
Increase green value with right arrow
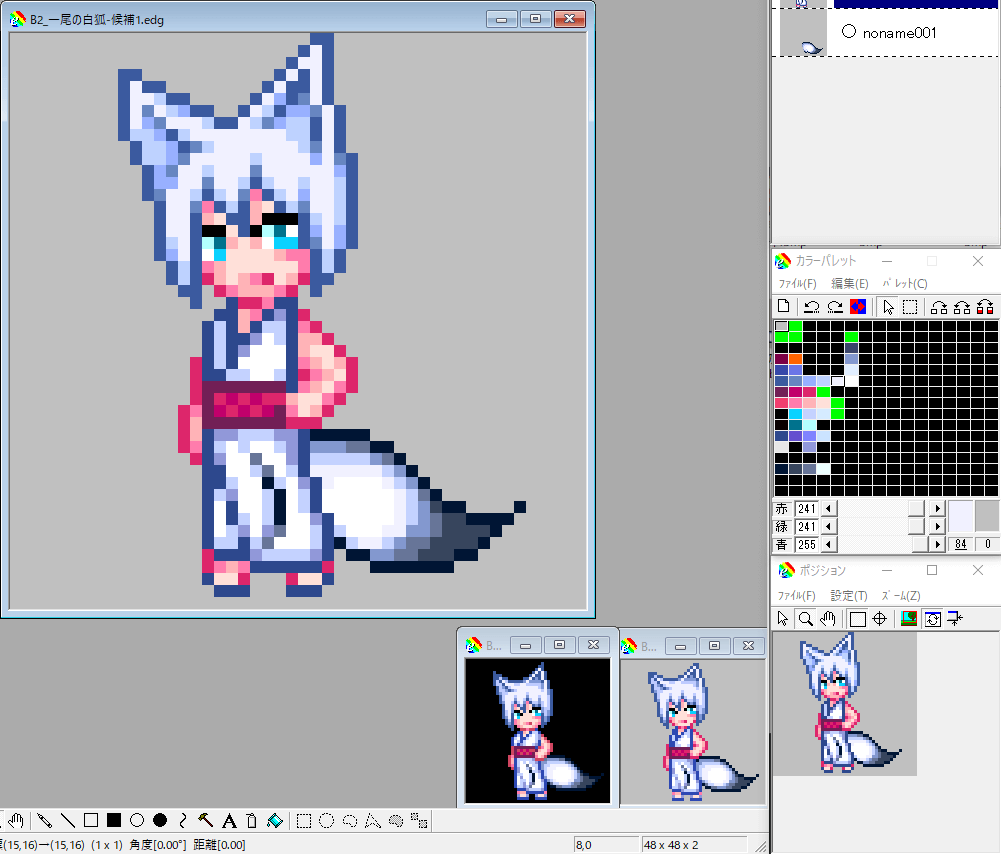click(x=937, y=527)
